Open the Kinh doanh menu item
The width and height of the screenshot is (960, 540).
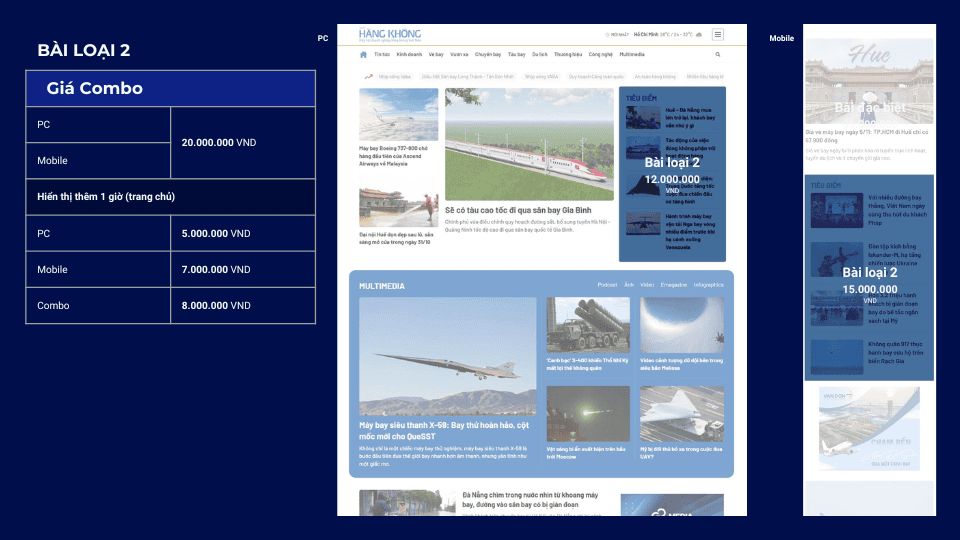409,54
